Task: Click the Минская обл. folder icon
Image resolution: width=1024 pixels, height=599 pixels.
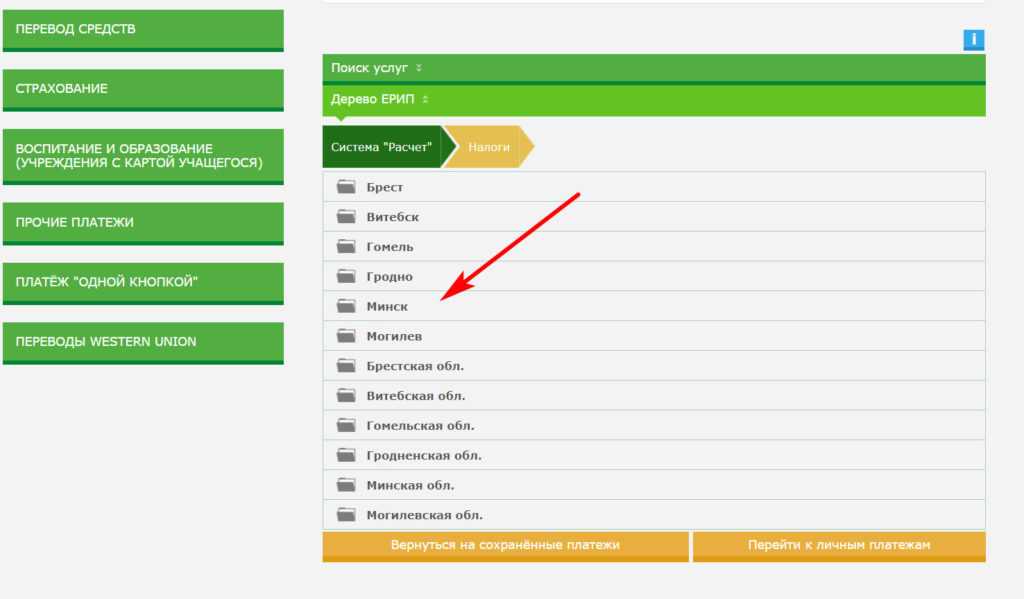Action: point(347,485)
